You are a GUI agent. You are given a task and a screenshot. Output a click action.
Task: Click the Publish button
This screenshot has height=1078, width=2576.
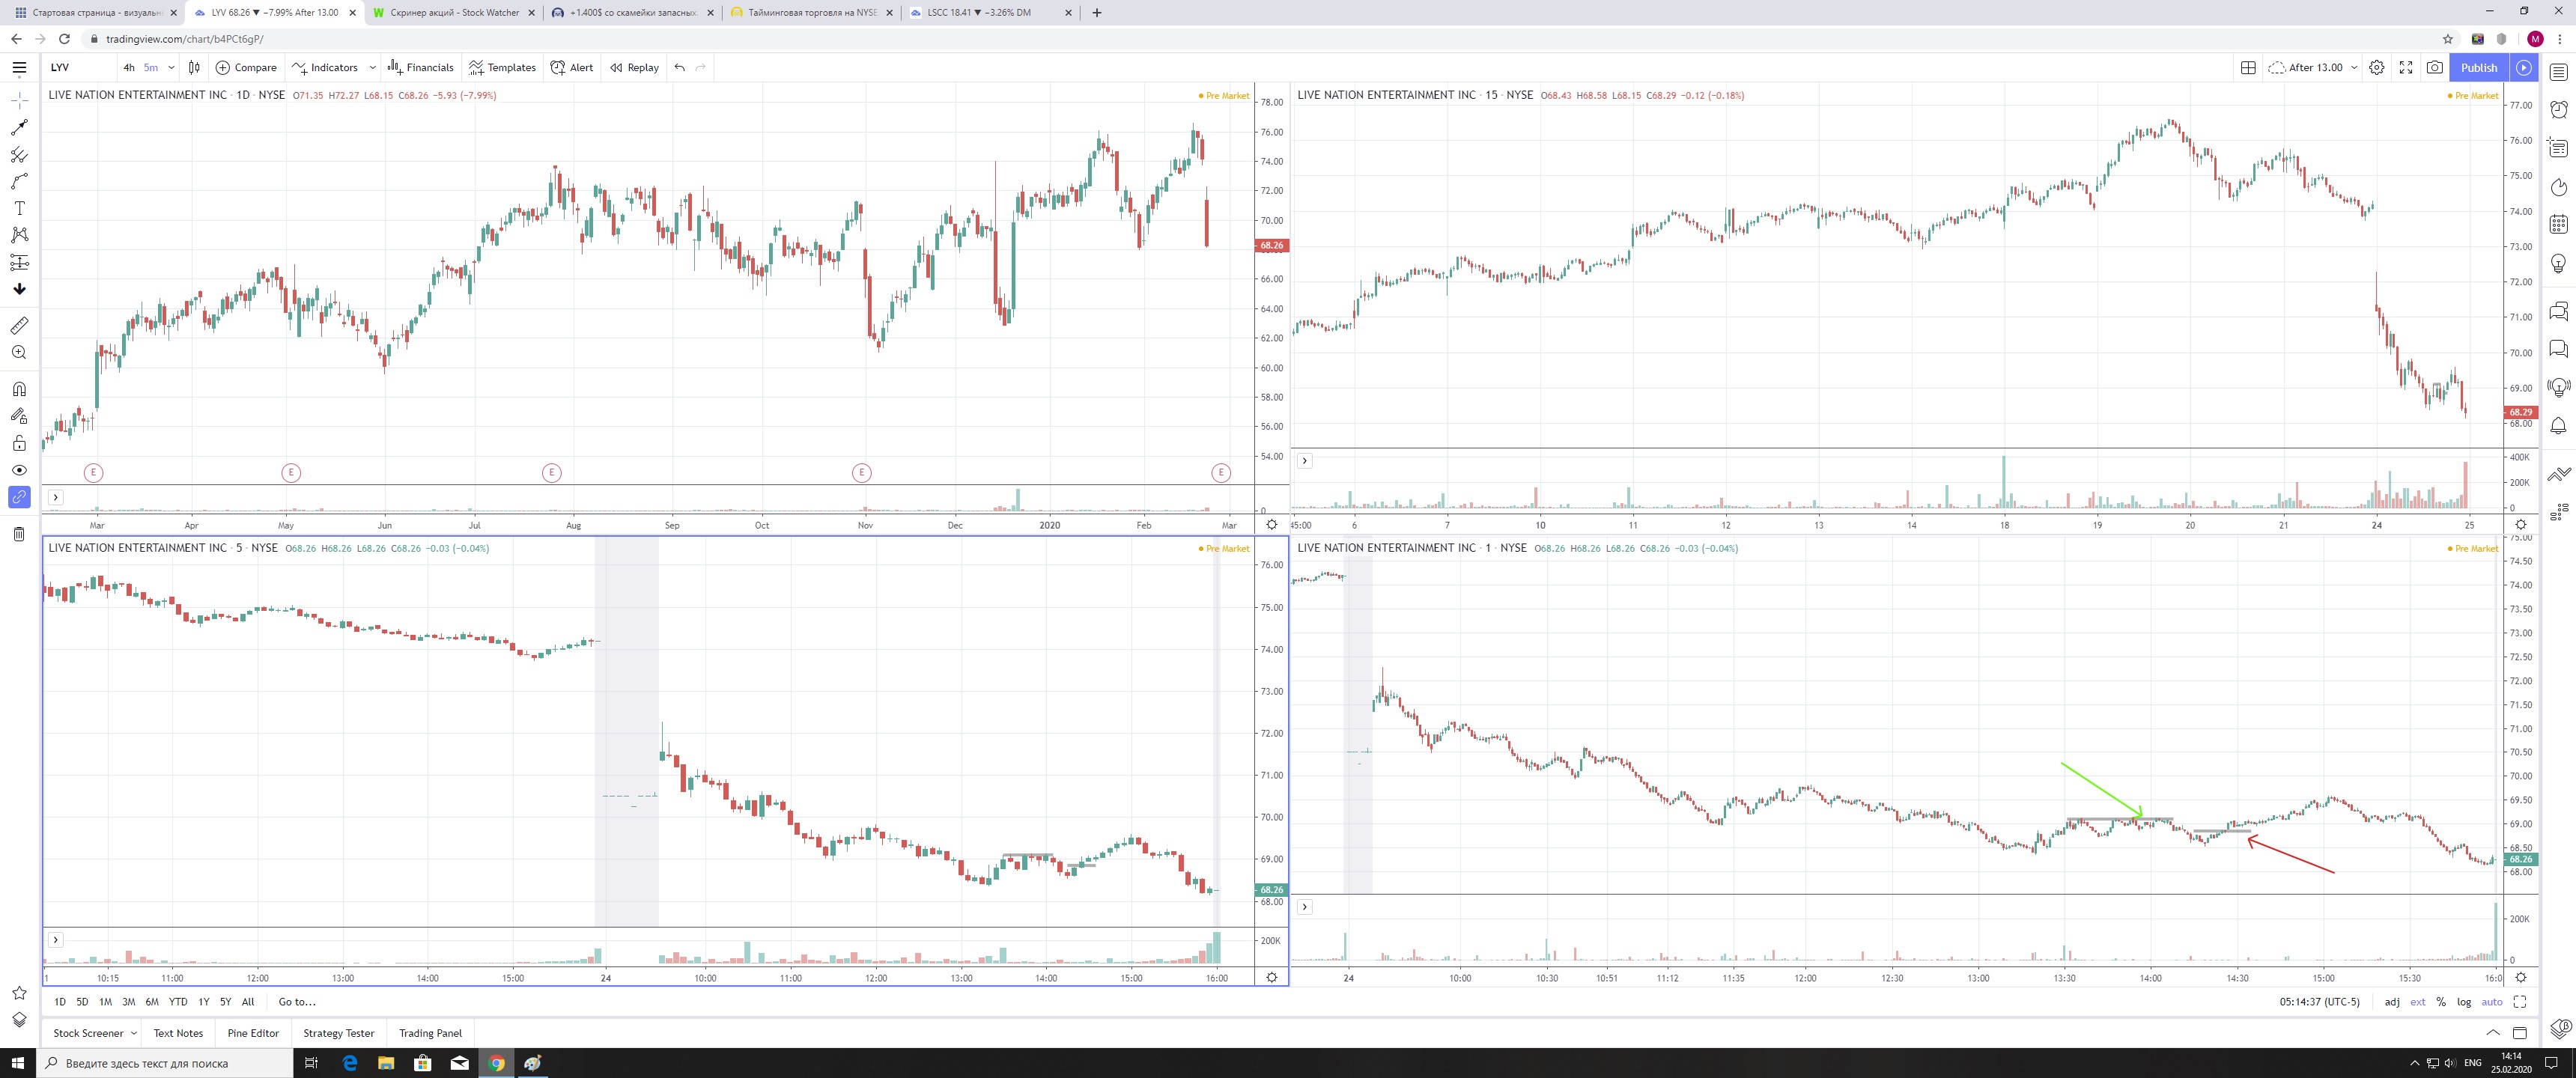[2479, 67]
